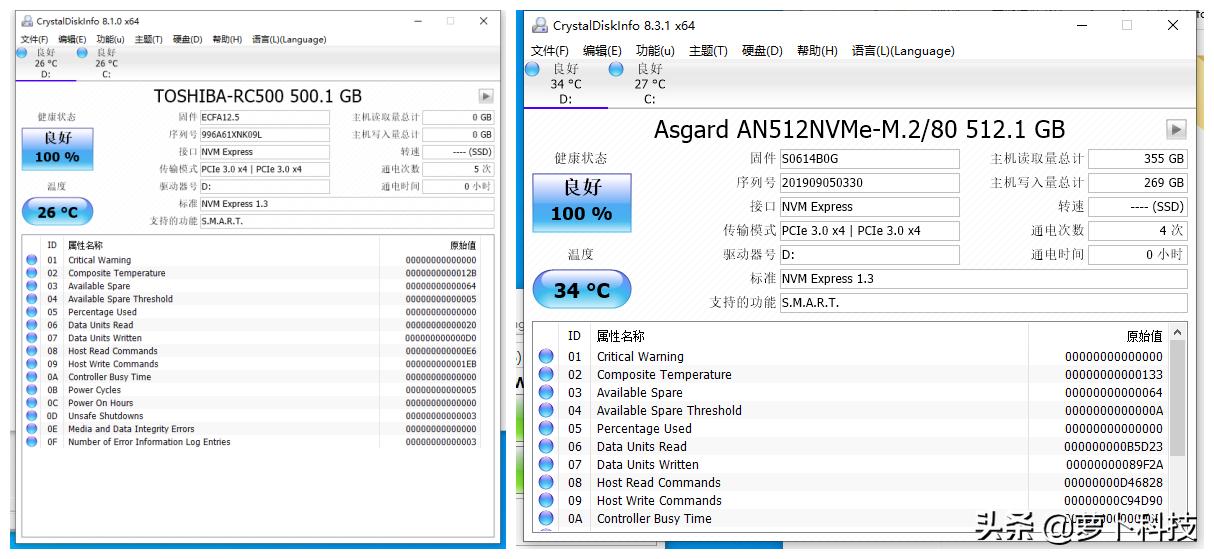Click 34 °C temperature button in Asgard window

coord(581,290)
